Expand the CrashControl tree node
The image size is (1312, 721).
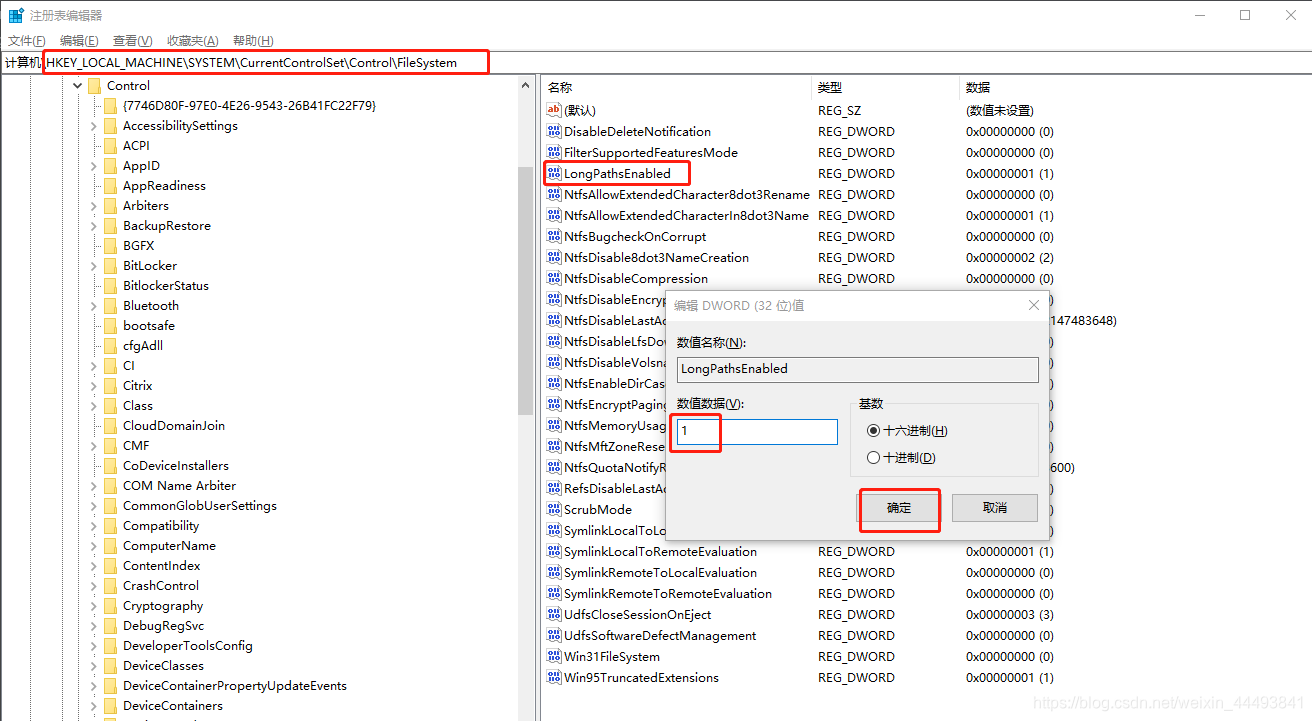tap(94, 585)
